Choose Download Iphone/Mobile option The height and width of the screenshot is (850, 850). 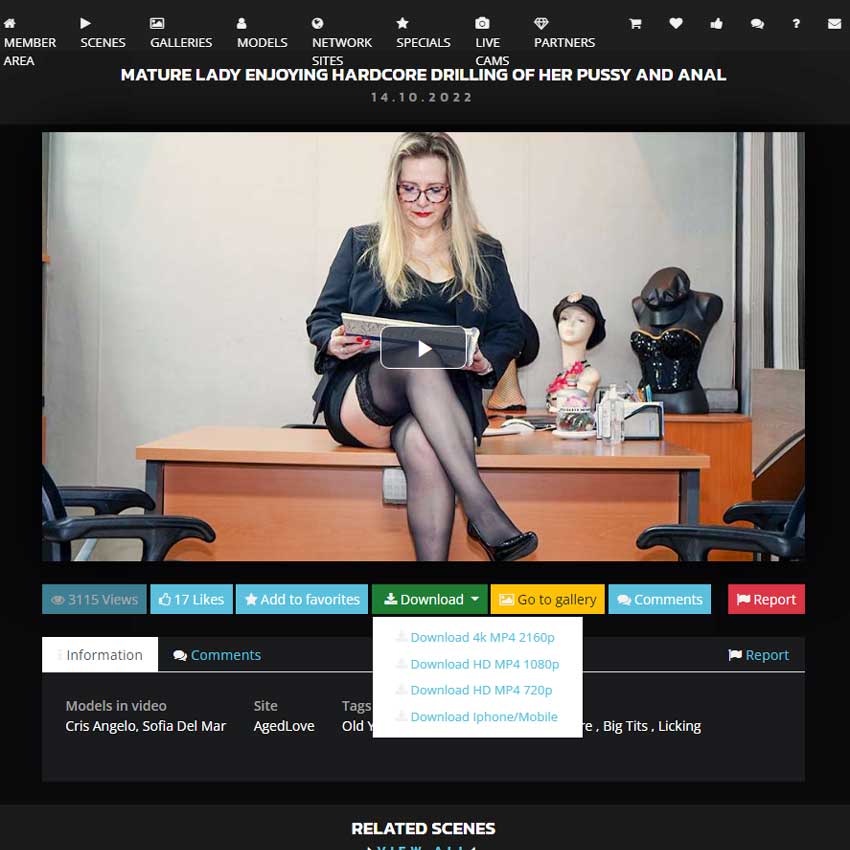click(478, 717)
